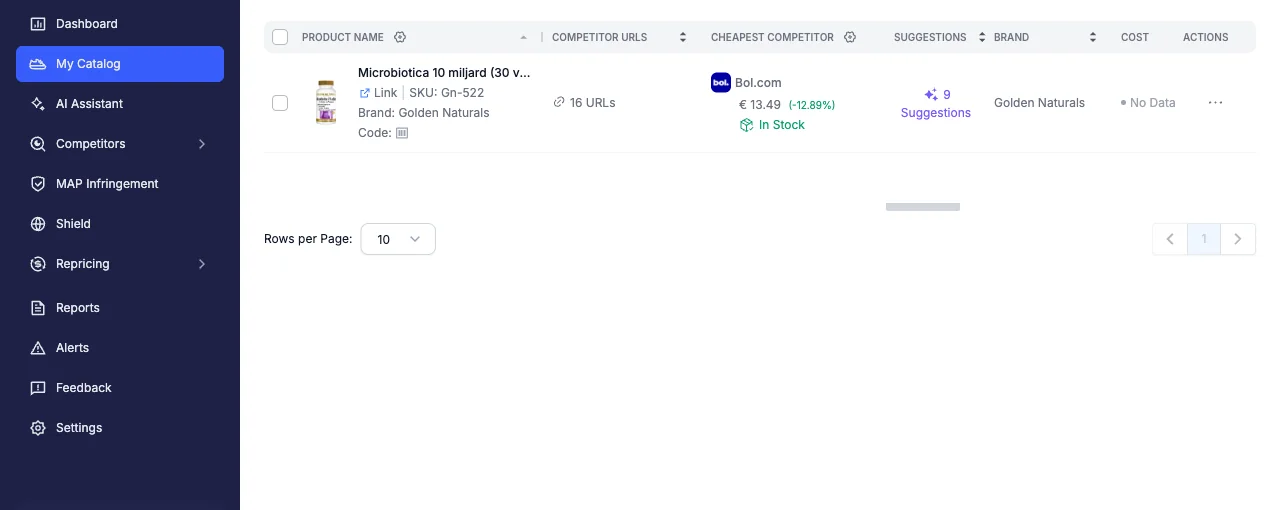1280x510 pixels.
Task: Sort the Suggestions column
Action: [982, 37]
